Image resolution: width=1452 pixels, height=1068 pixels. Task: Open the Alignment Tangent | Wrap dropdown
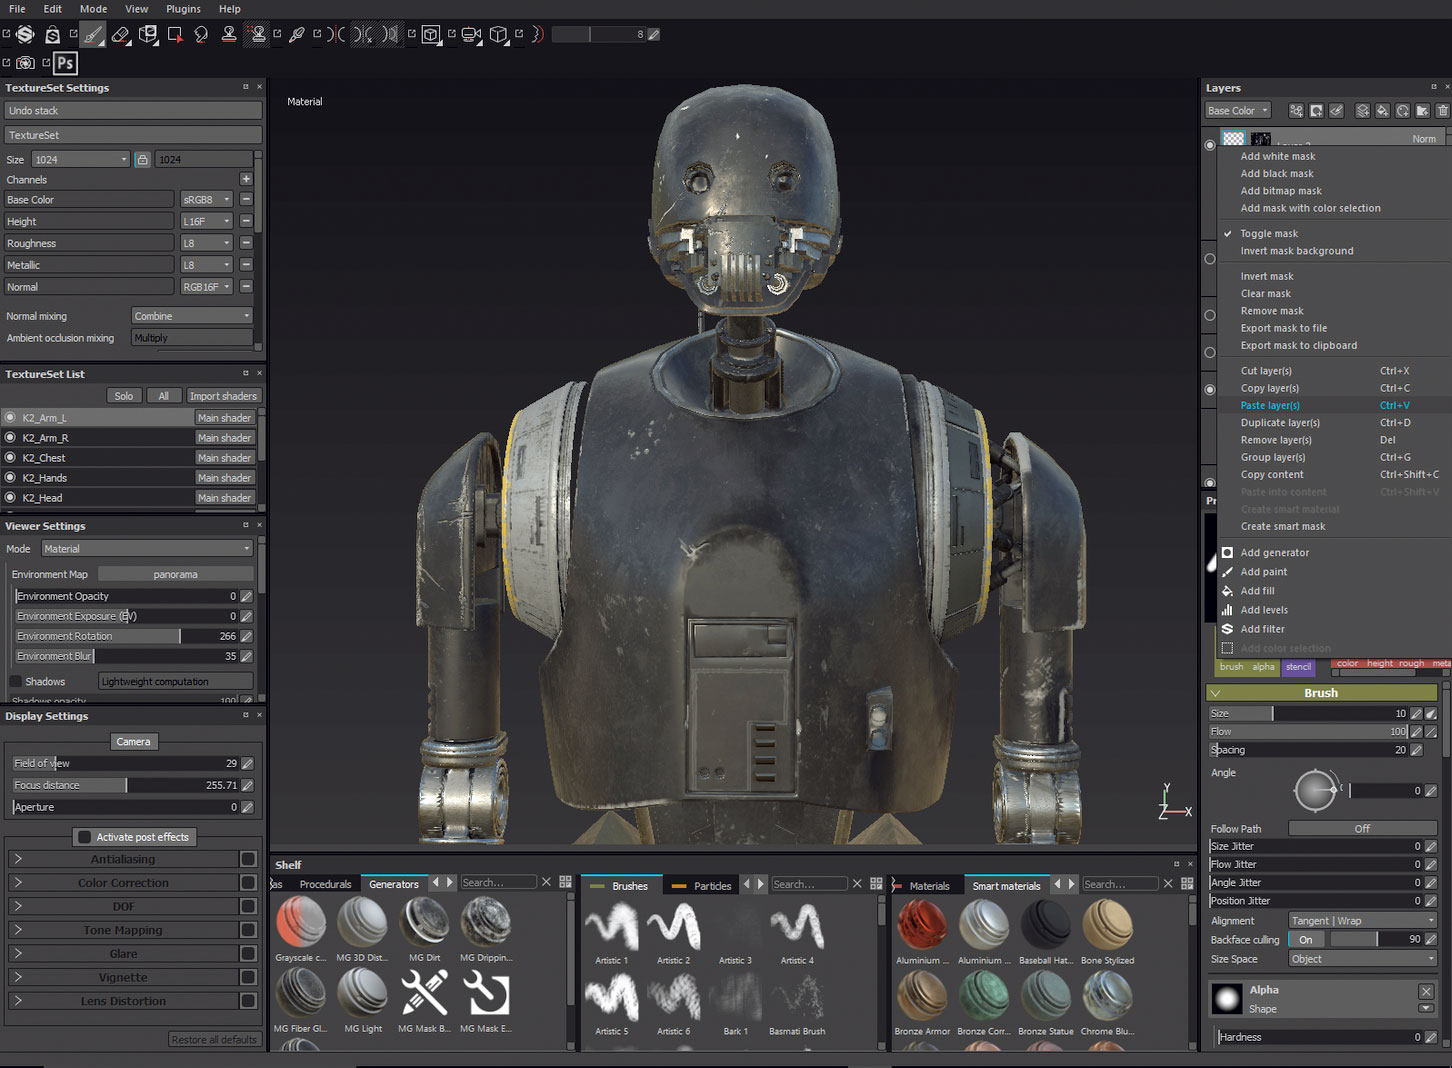pos(1362,921)
